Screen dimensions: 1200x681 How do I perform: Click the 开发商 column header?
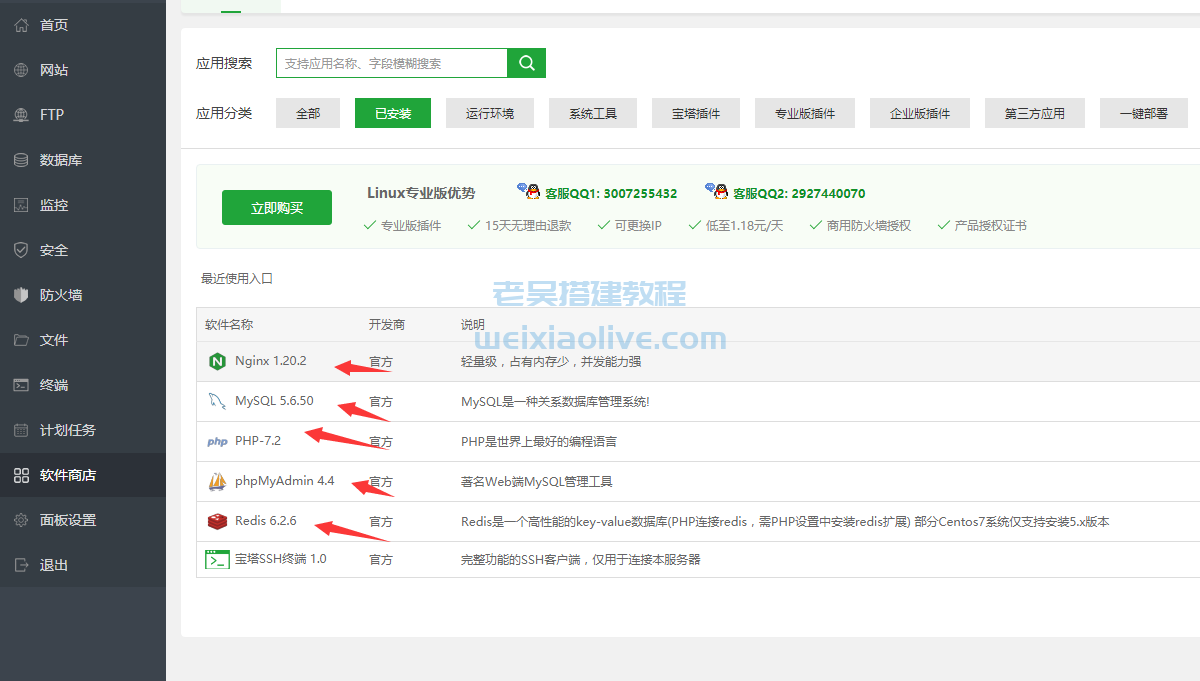click(387, 325)
